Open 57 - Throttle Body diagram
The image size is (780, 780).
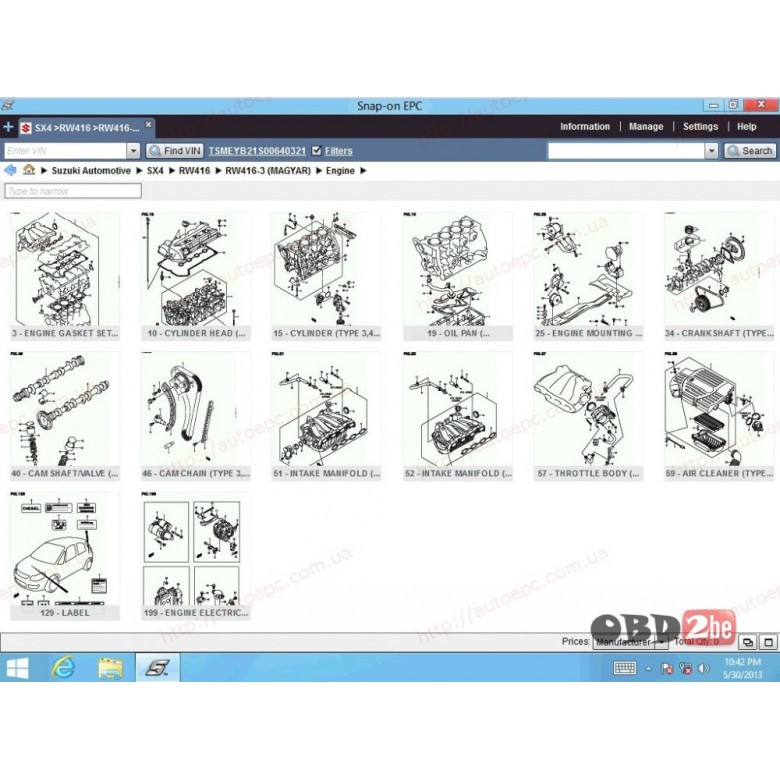[x=588, y=416]
